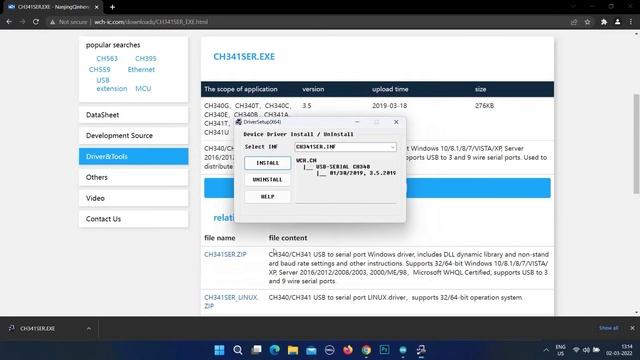Open taskbar Search
This screenshot has height=360, width=640.
[238, 350]
